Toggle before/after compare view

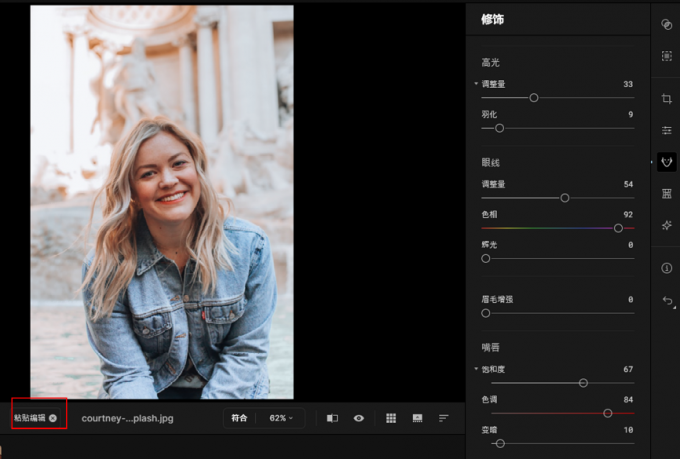(x=333, y=418)
